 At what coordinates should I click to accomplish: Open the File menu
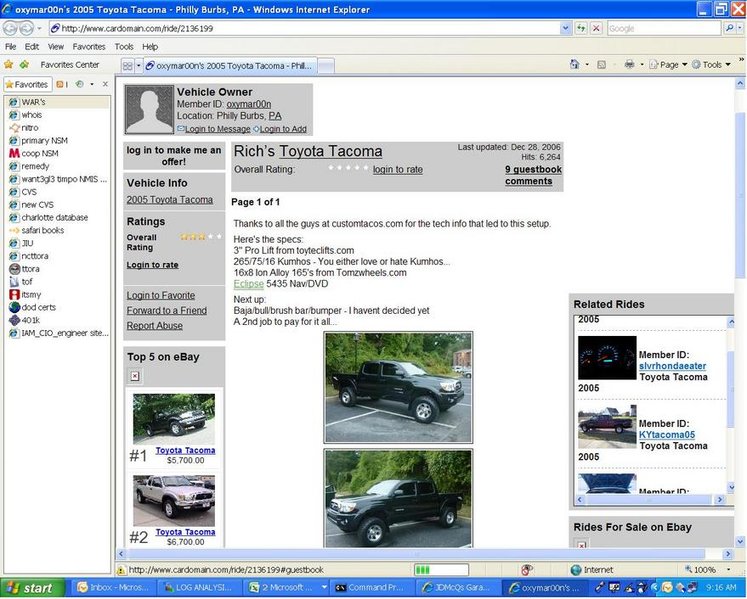tap(10, 47)
